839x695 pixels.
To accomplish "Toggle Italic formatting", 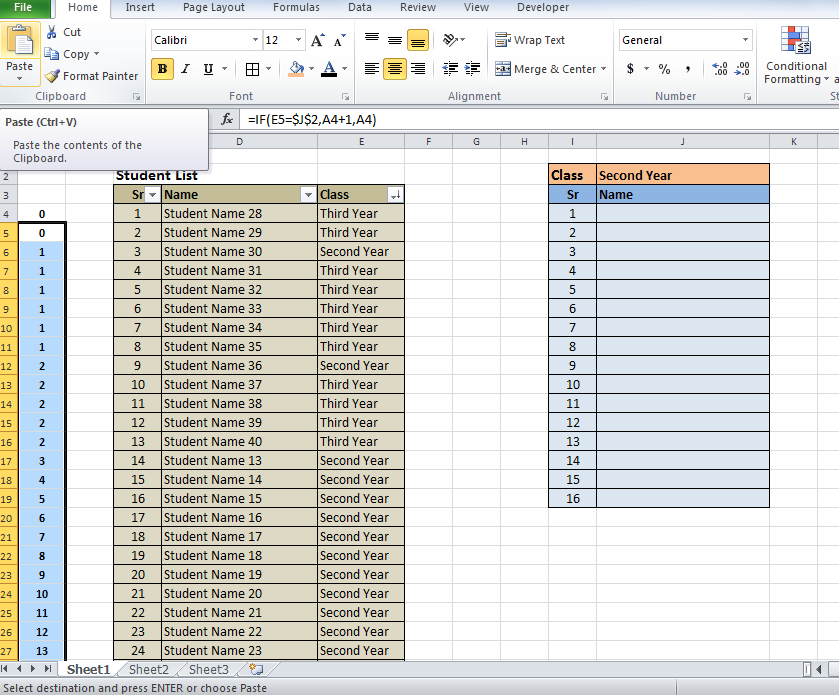I will pyautogui.click(x=184, y=69).
